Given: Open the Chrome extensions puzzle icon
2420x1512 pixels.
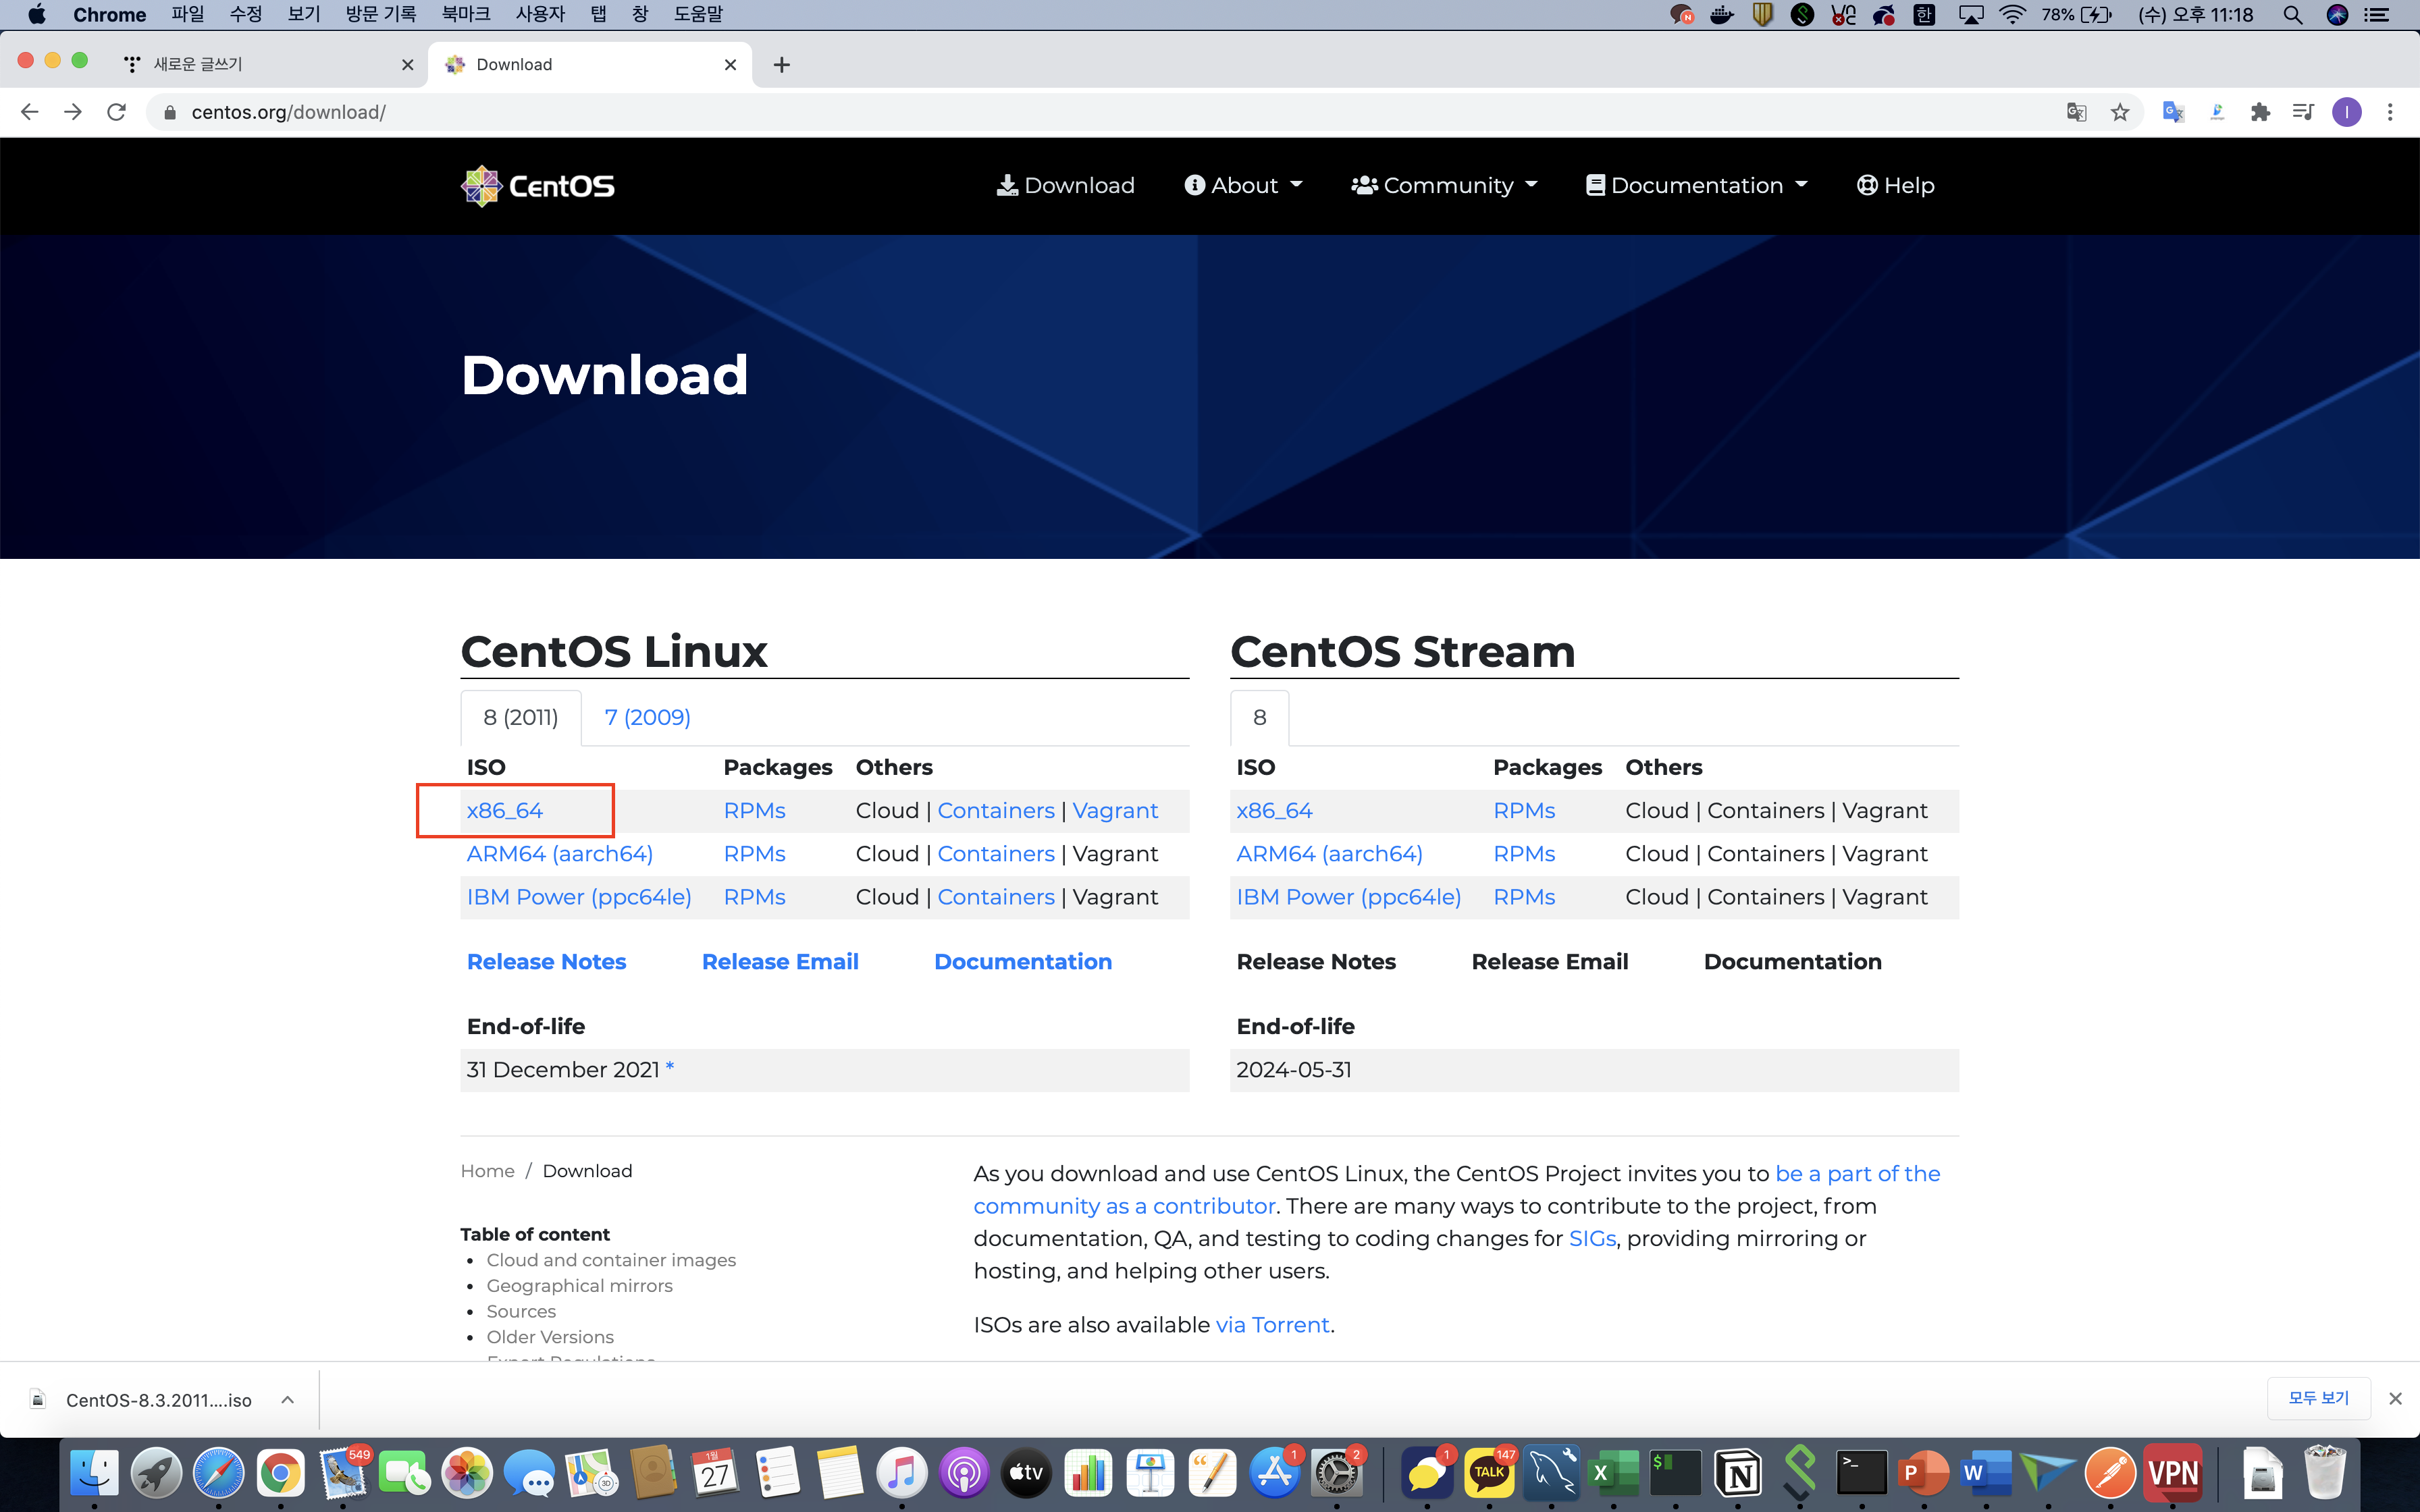Looking at the screenshot, I should [x=2260, y=112].
